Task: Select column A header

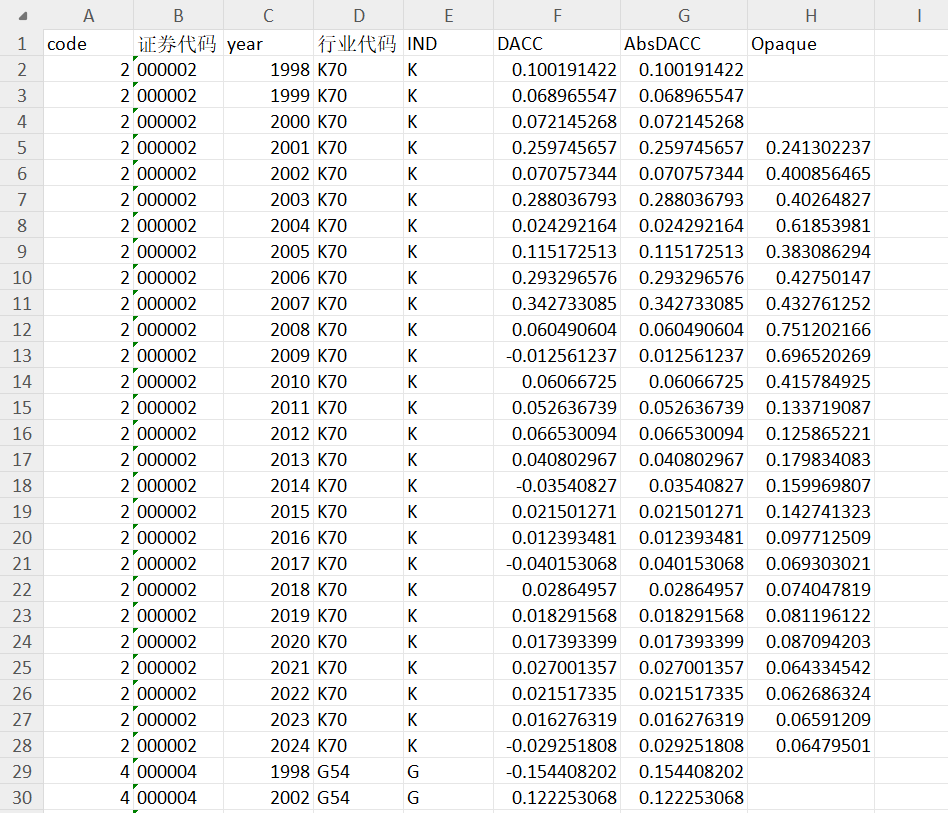Action: pyautogui.click(x=88, y=15)
